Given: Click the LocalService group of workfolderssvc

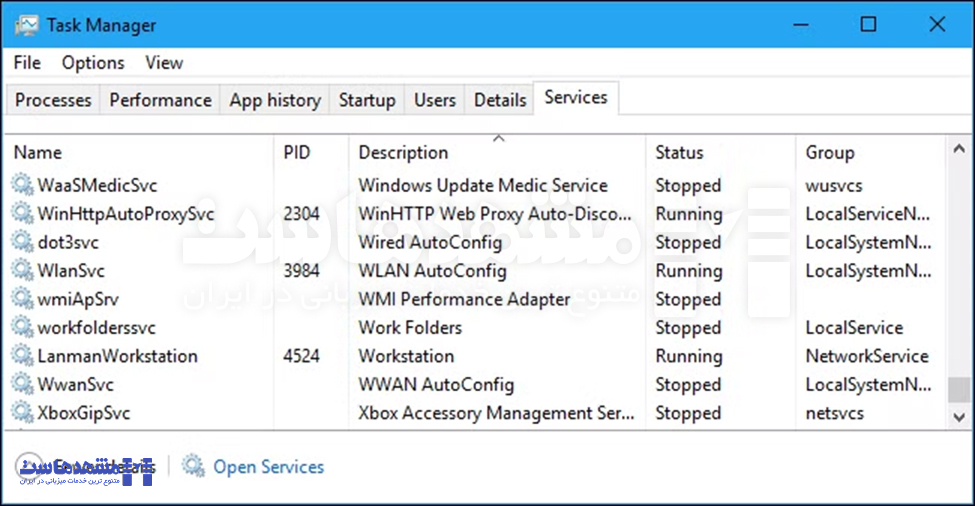Looking at the screenshot, I should 854,328.
